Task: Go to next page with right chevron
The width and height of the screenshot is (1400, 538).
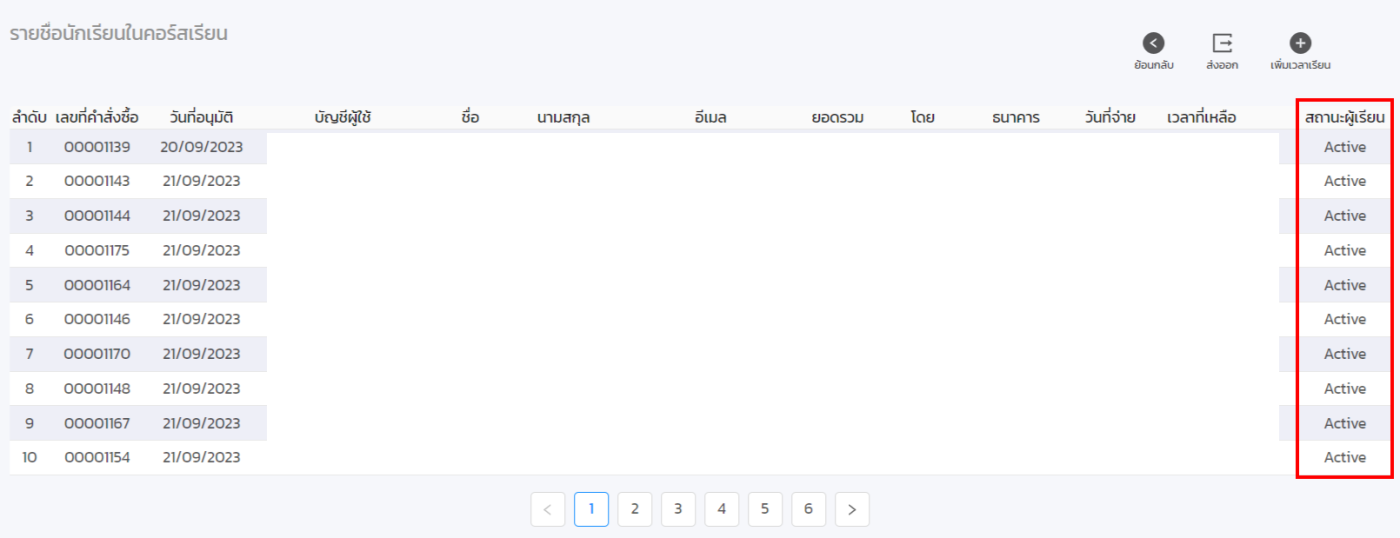Action: tap(852, 509)
